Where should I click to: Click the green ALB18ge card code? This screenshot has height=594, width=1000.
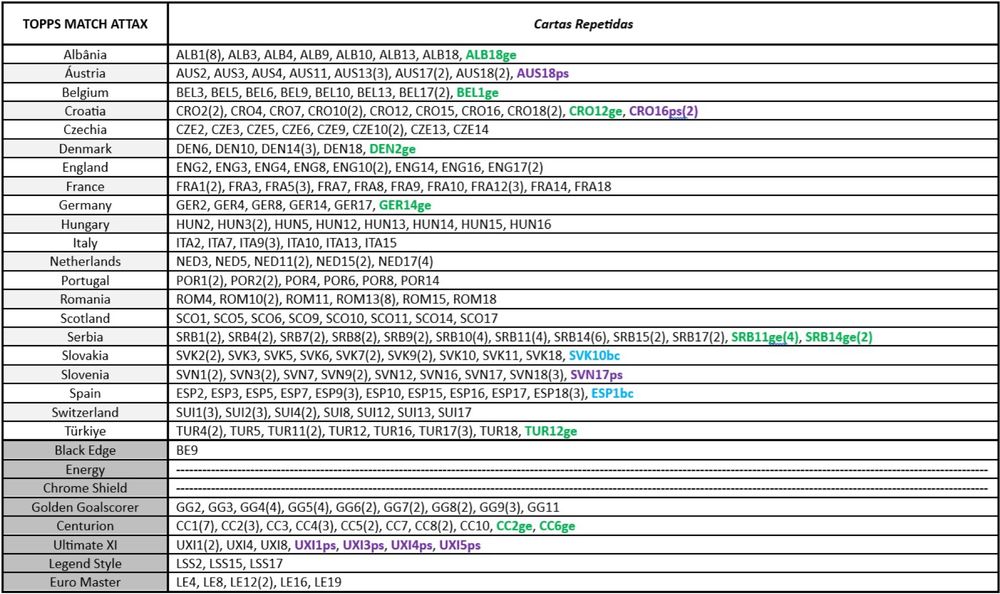point(491,55)
